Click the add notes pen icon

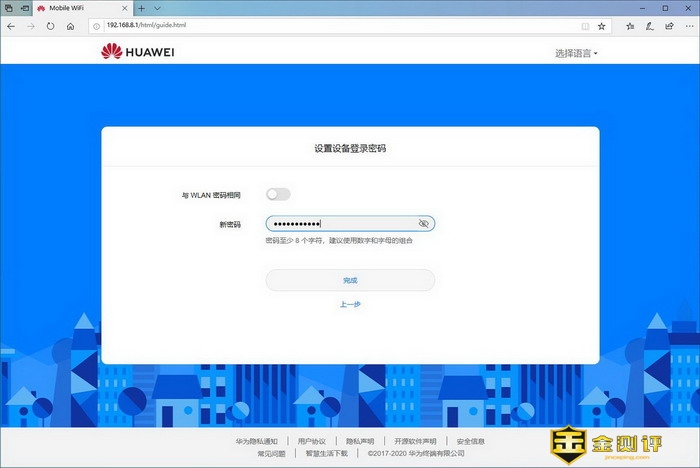[650, 26]
